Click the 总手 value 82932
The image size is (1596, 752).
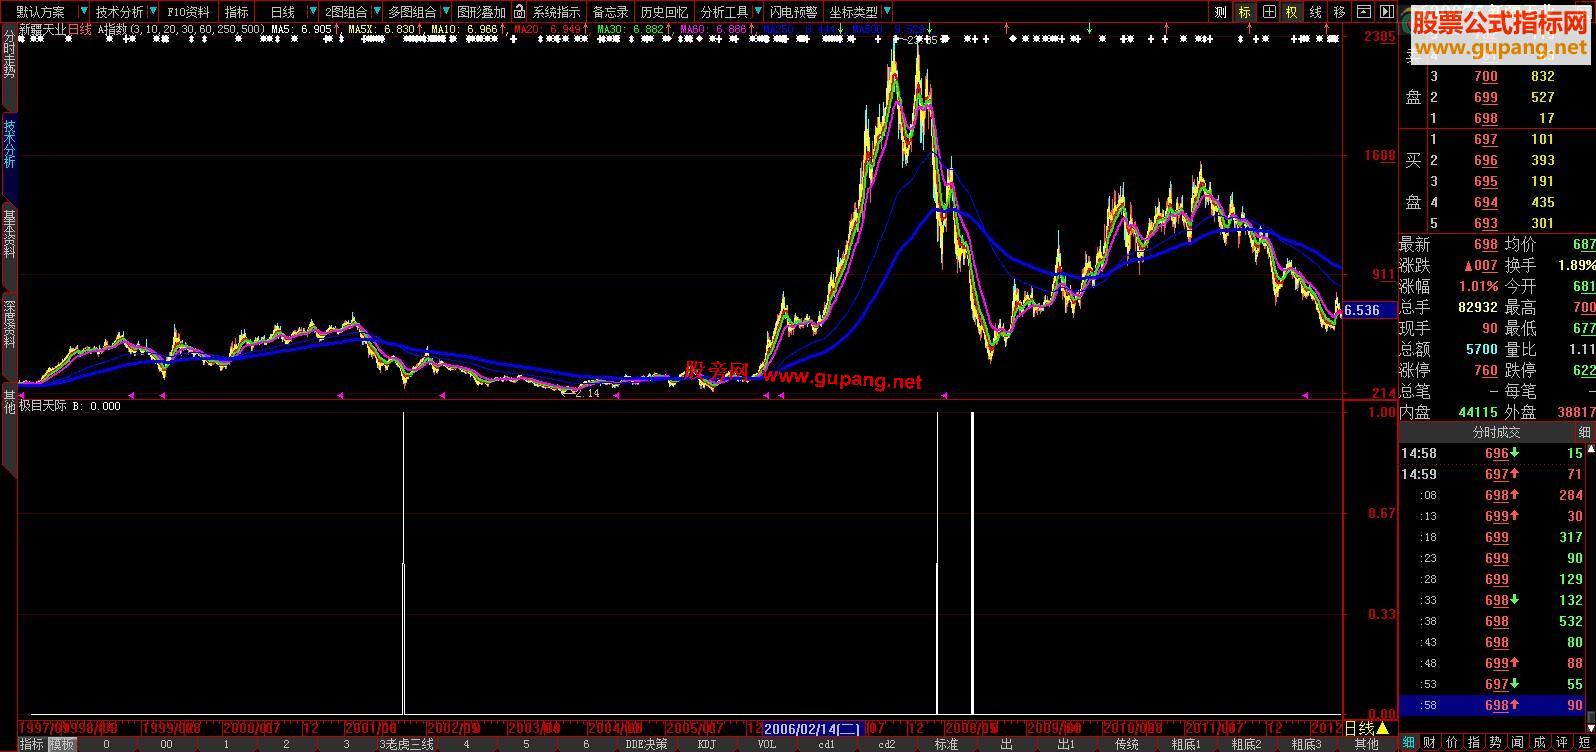point(1477,307)
